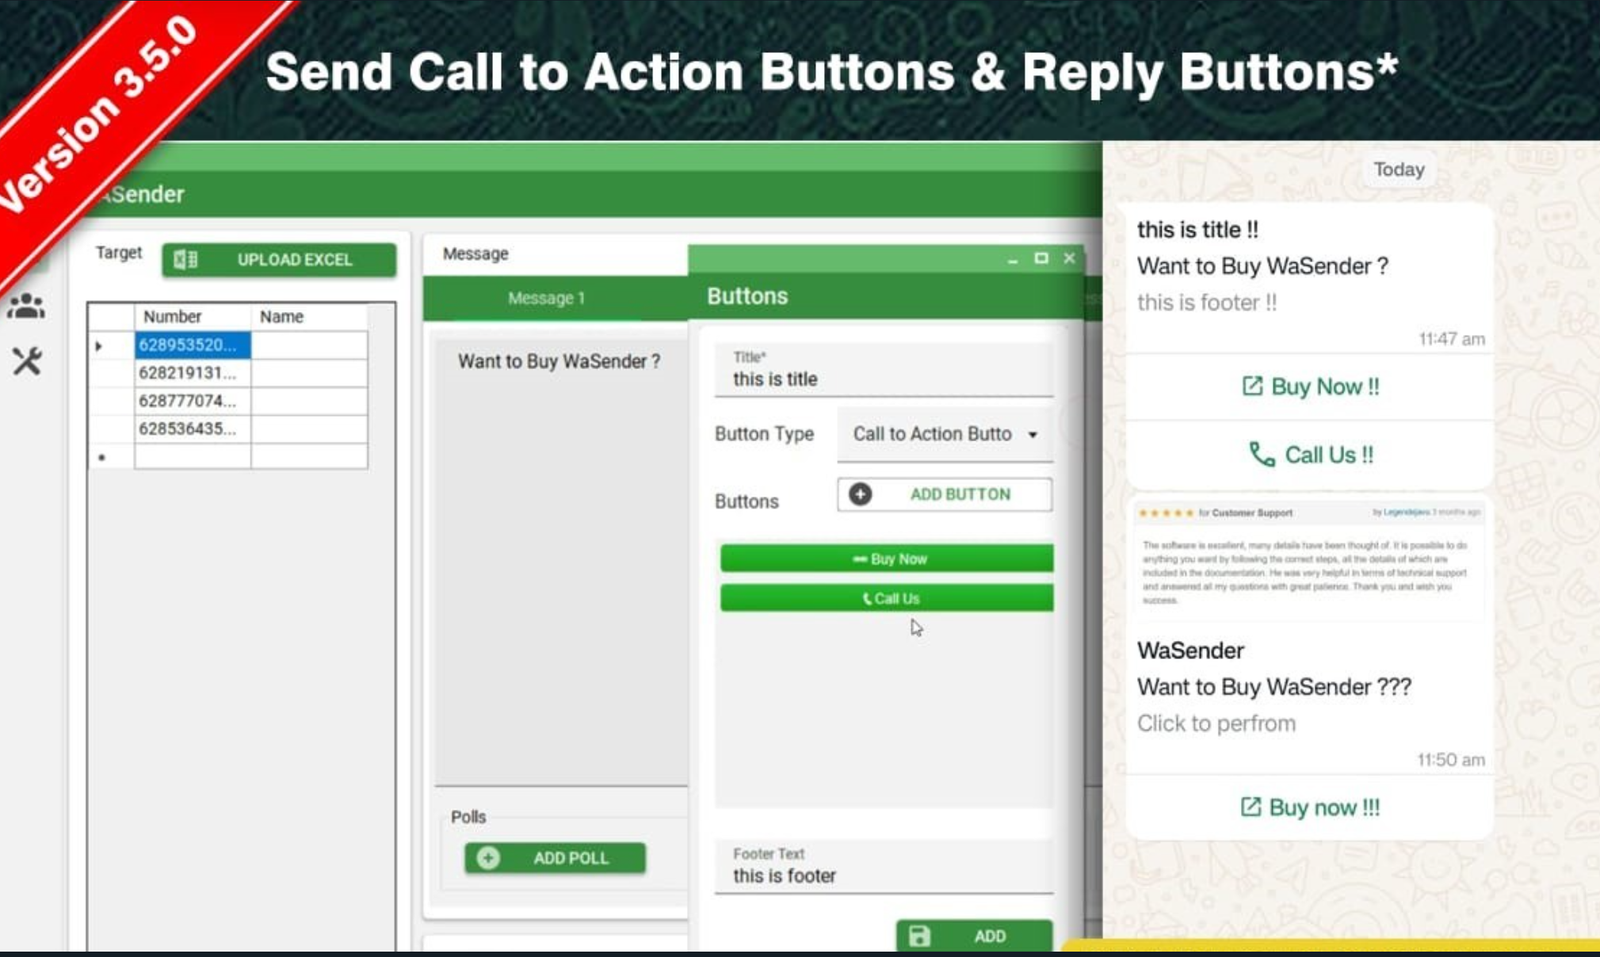Click the external link icon beside Buy Now !!
The height and width of the screenshot is (957, 1600).
(x=1252, y=386)
